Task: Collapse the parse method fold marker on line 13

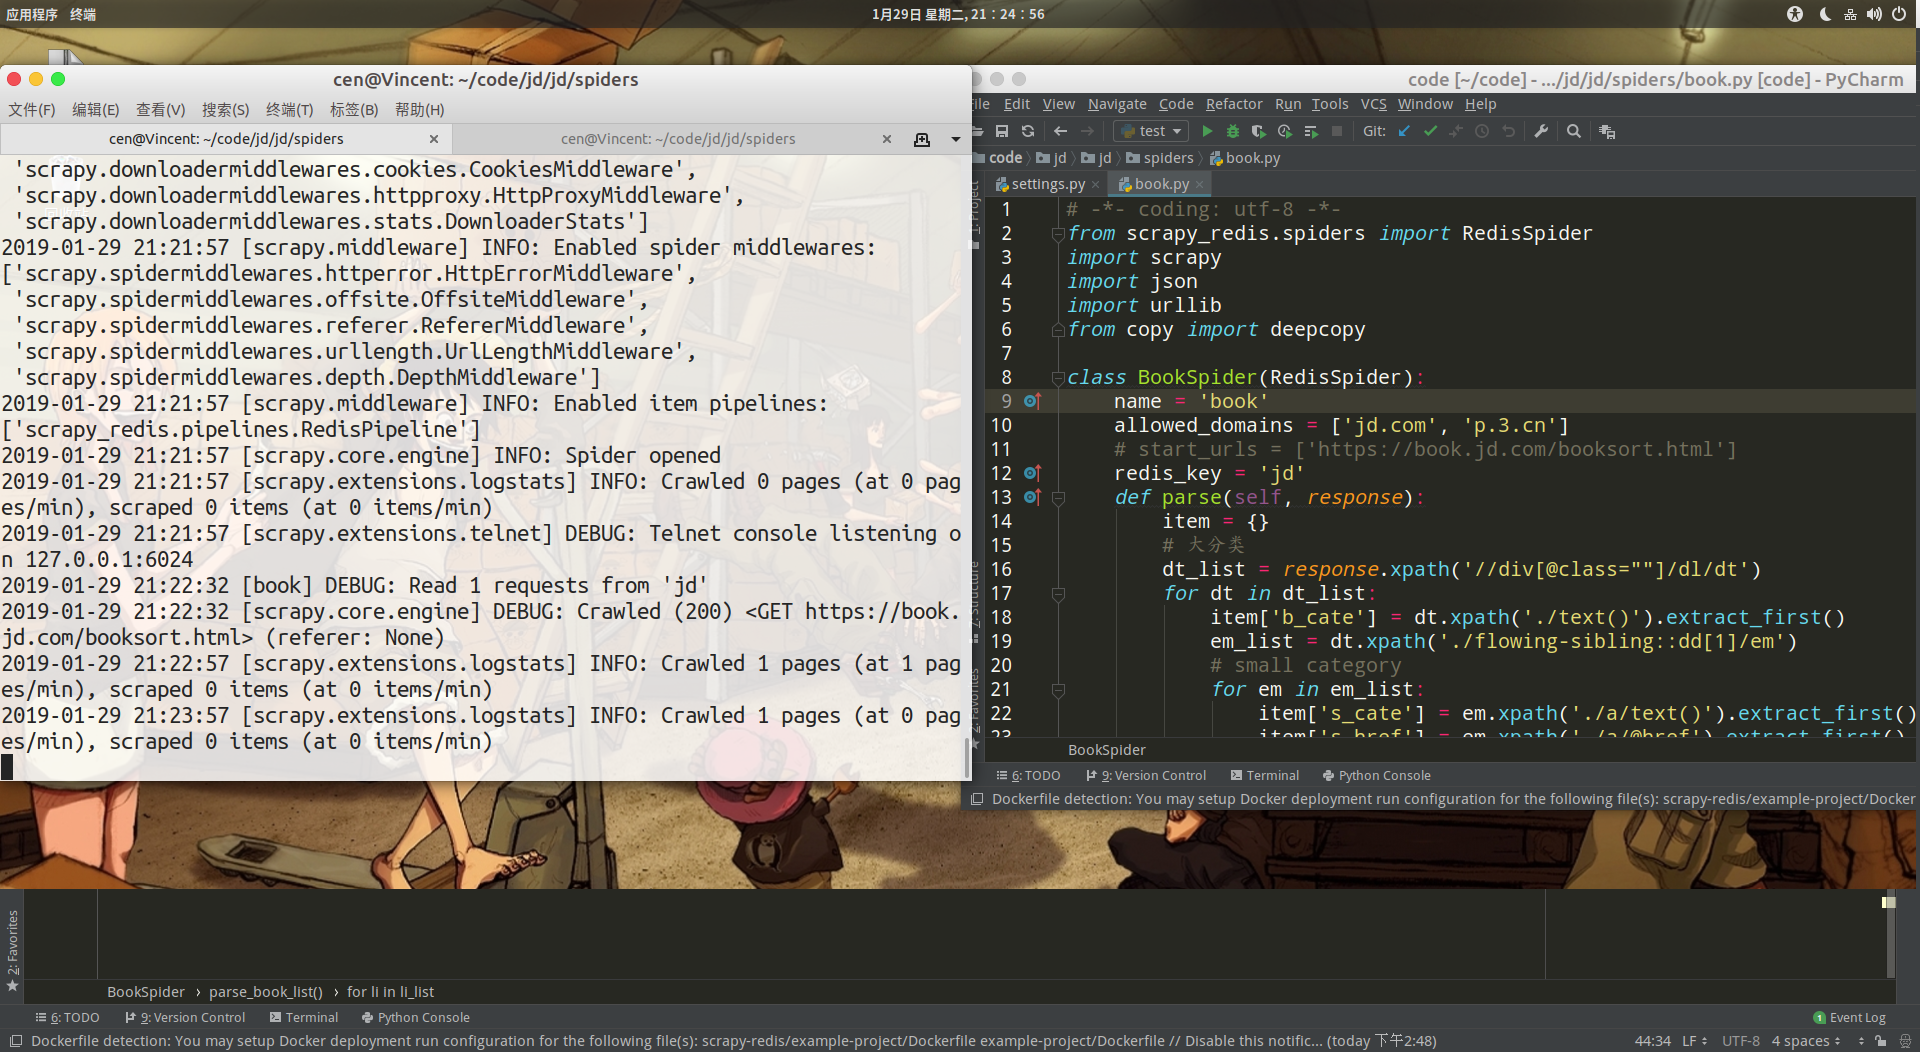Action: (1058, 498)
